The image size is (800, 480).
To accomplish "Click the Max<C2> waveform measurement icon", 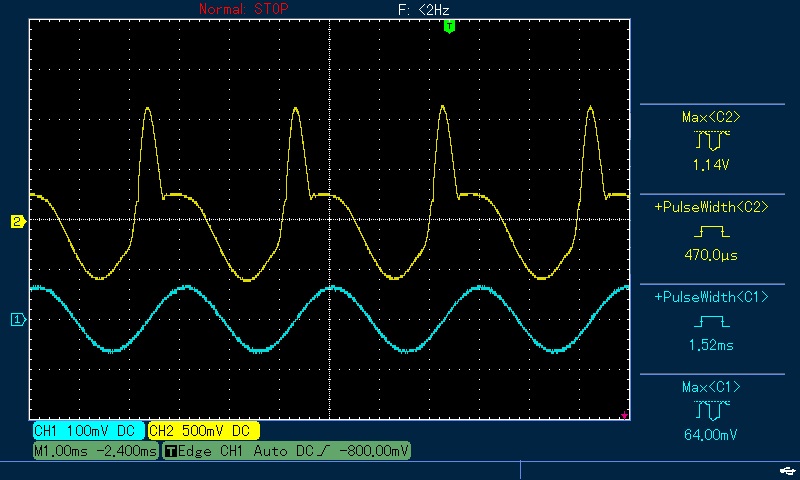I will tap(712, 140).
